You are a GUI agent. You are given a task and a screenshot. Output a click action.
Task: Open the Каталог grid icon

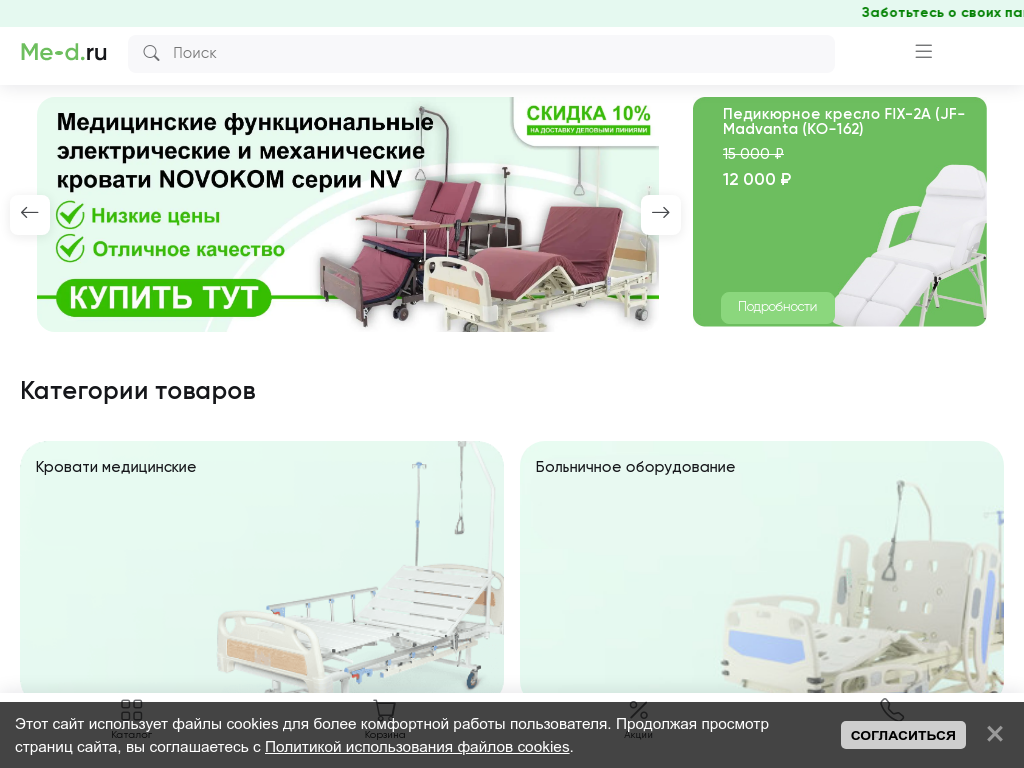131,709
